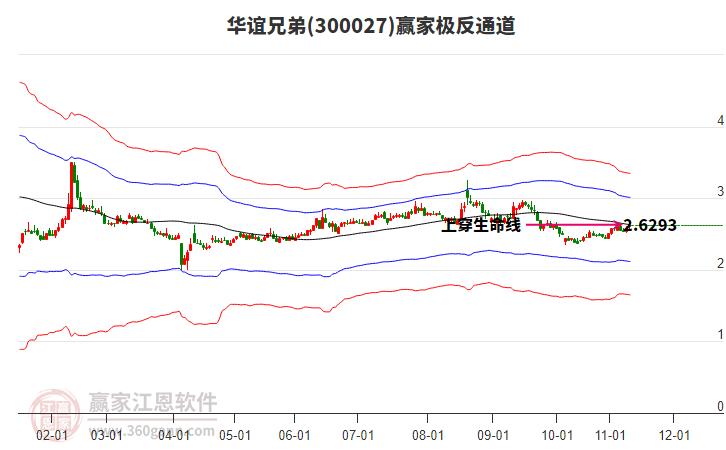Click the 06-01 date label
The image size is (726, 450).
click(294, 435)
